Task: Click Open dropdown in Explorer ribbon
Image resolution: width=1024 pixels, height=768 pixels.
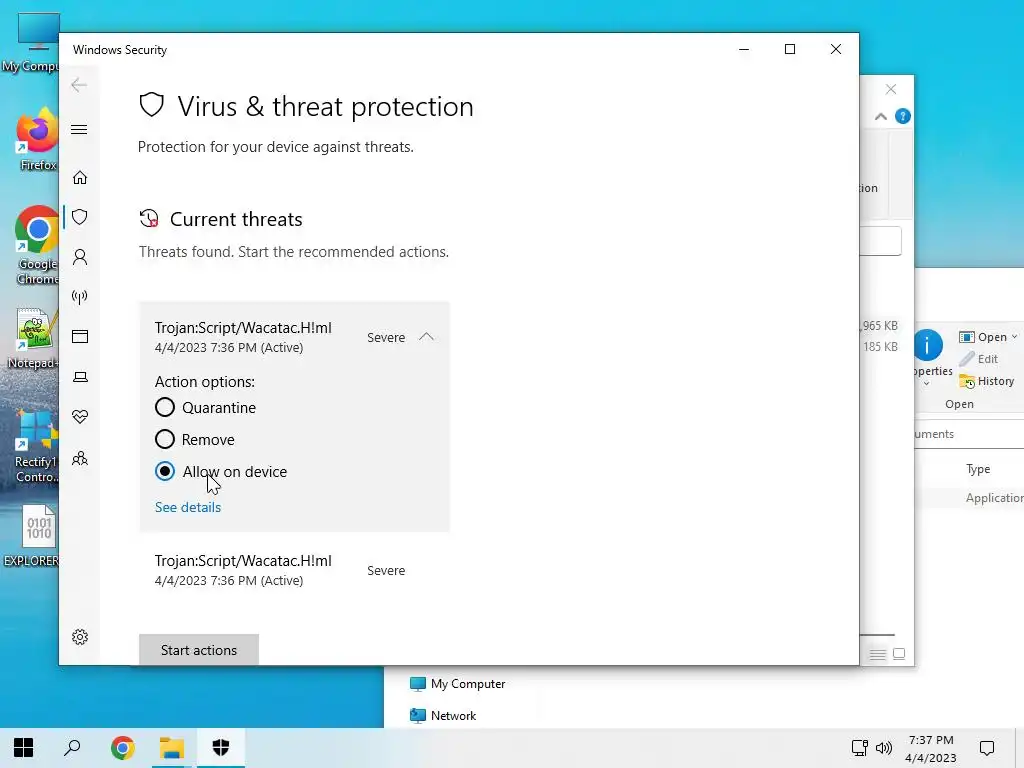Action: tap(988, 337)
